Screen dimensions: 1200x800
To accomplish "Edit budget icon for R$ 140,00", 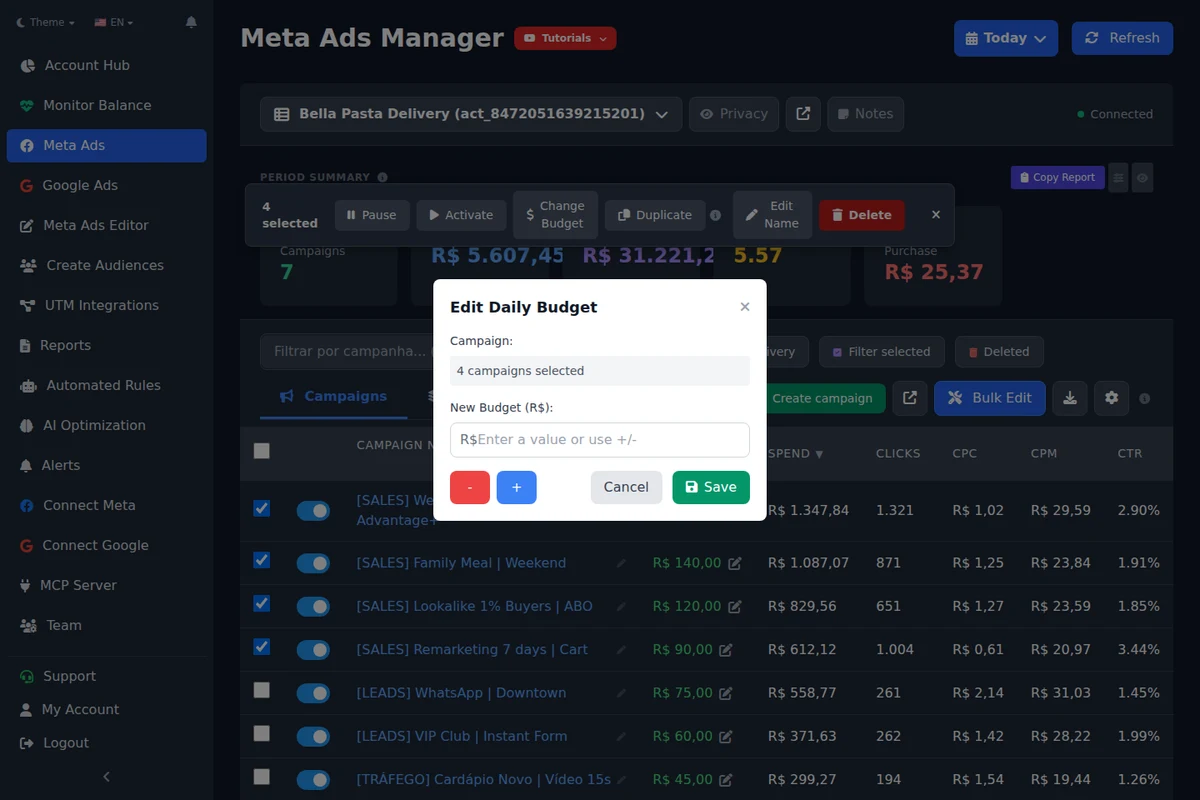I will 735,563.
